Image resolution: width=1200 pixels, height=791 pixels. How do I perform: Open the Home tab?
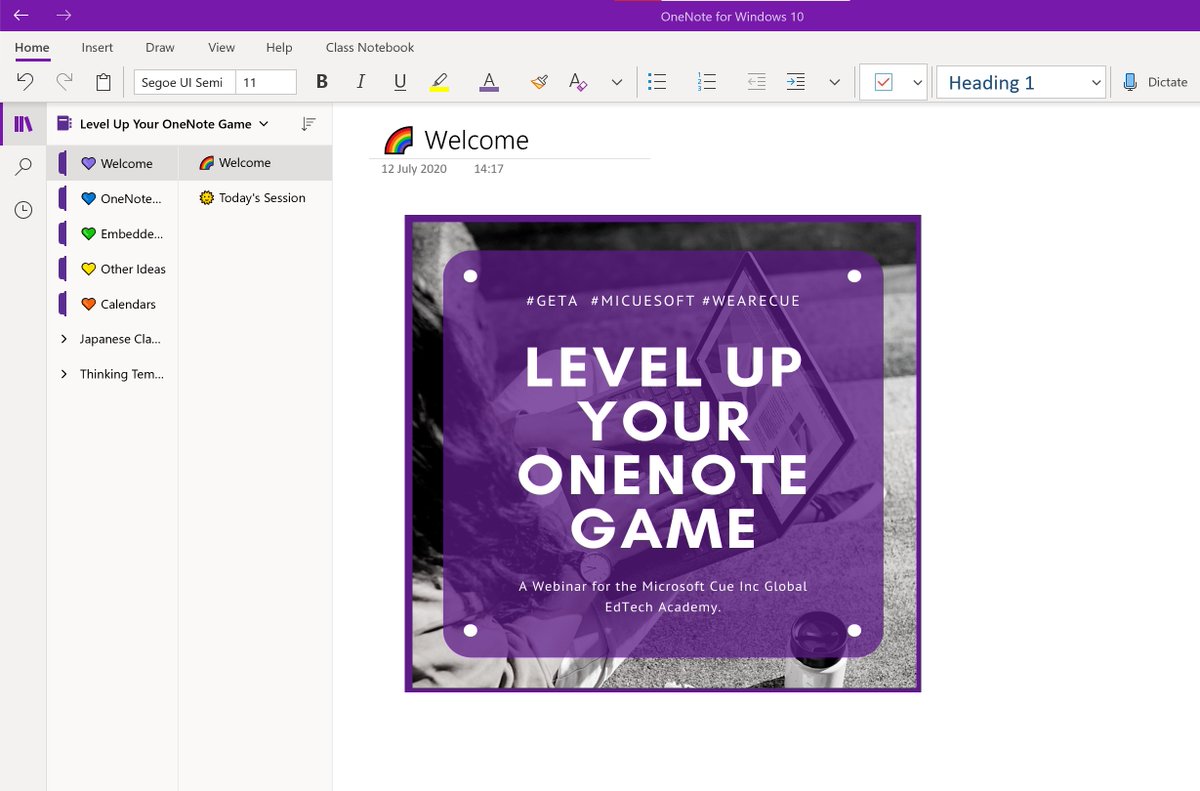32,47
